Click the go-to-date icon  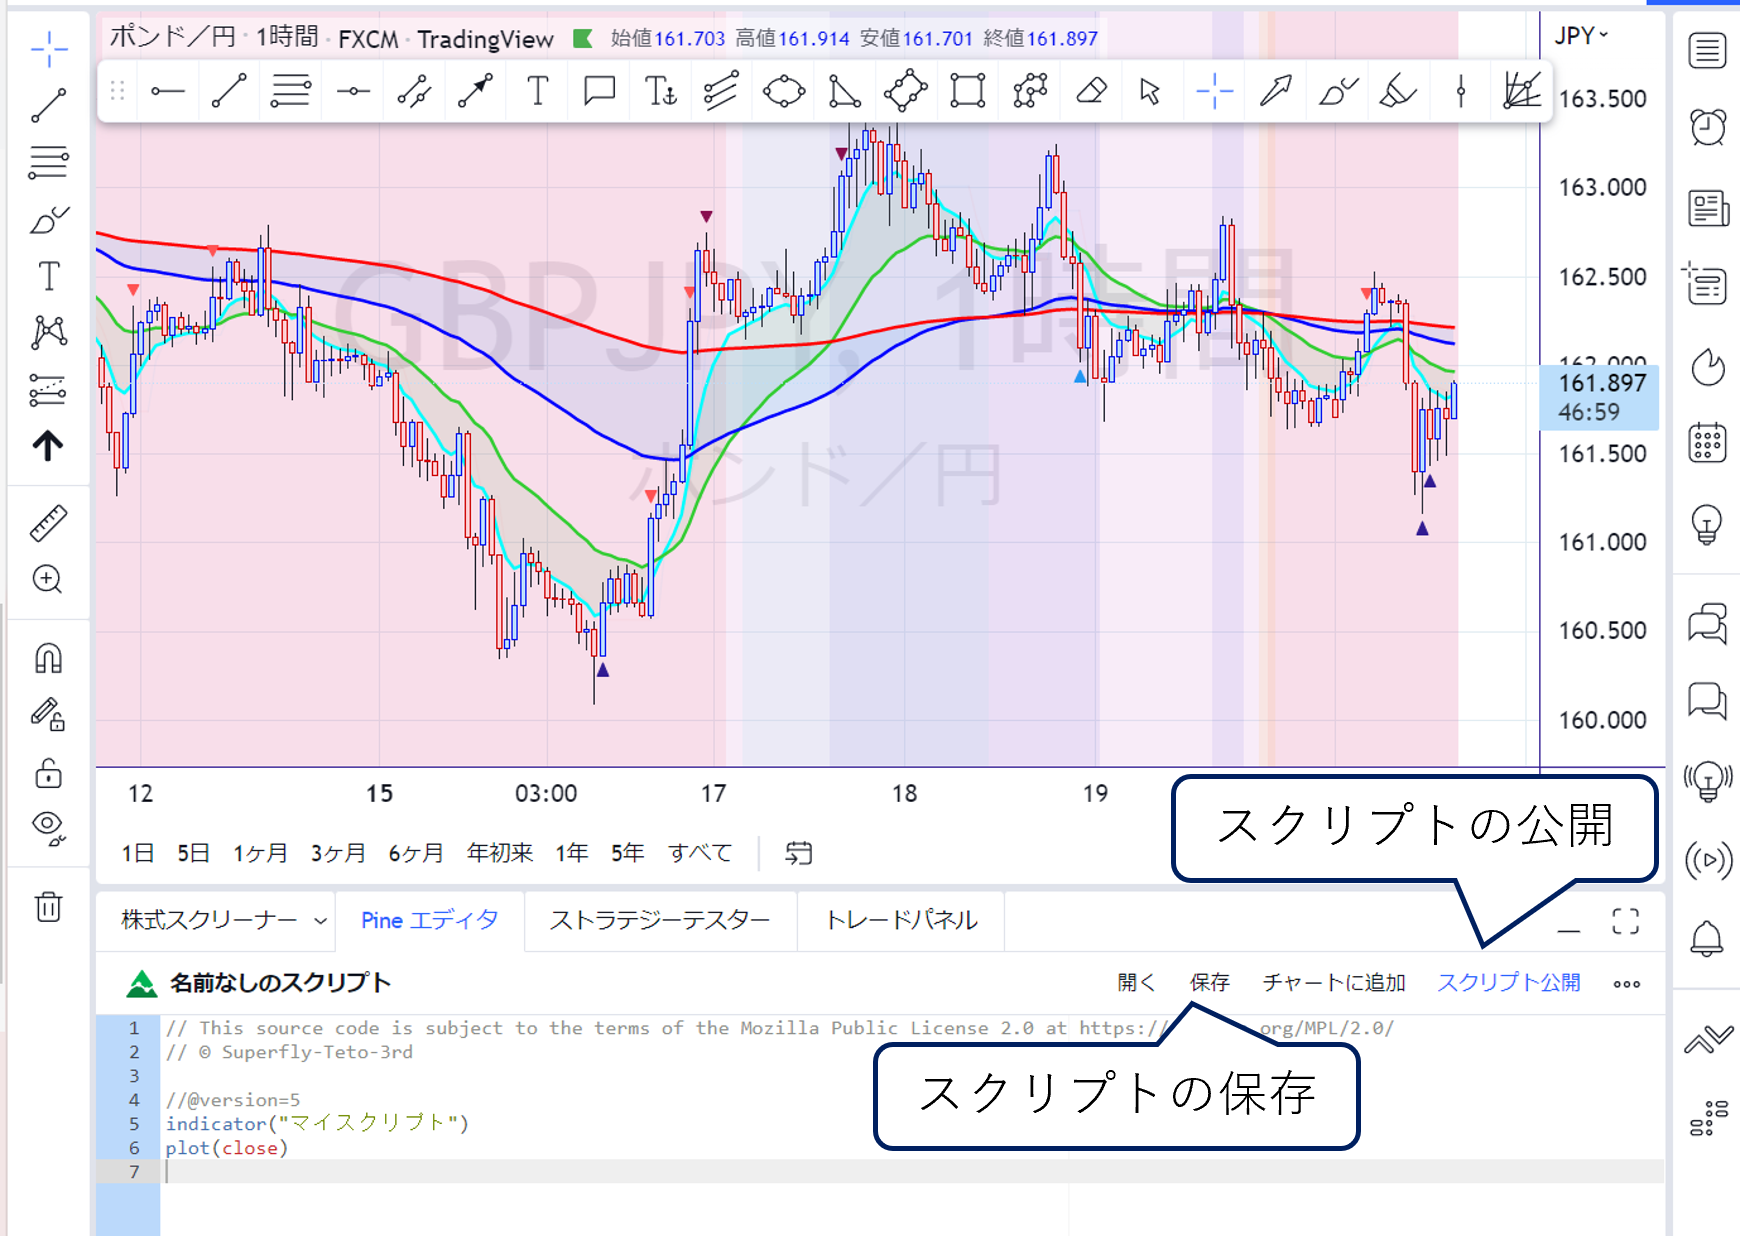[x=798, y=853]
